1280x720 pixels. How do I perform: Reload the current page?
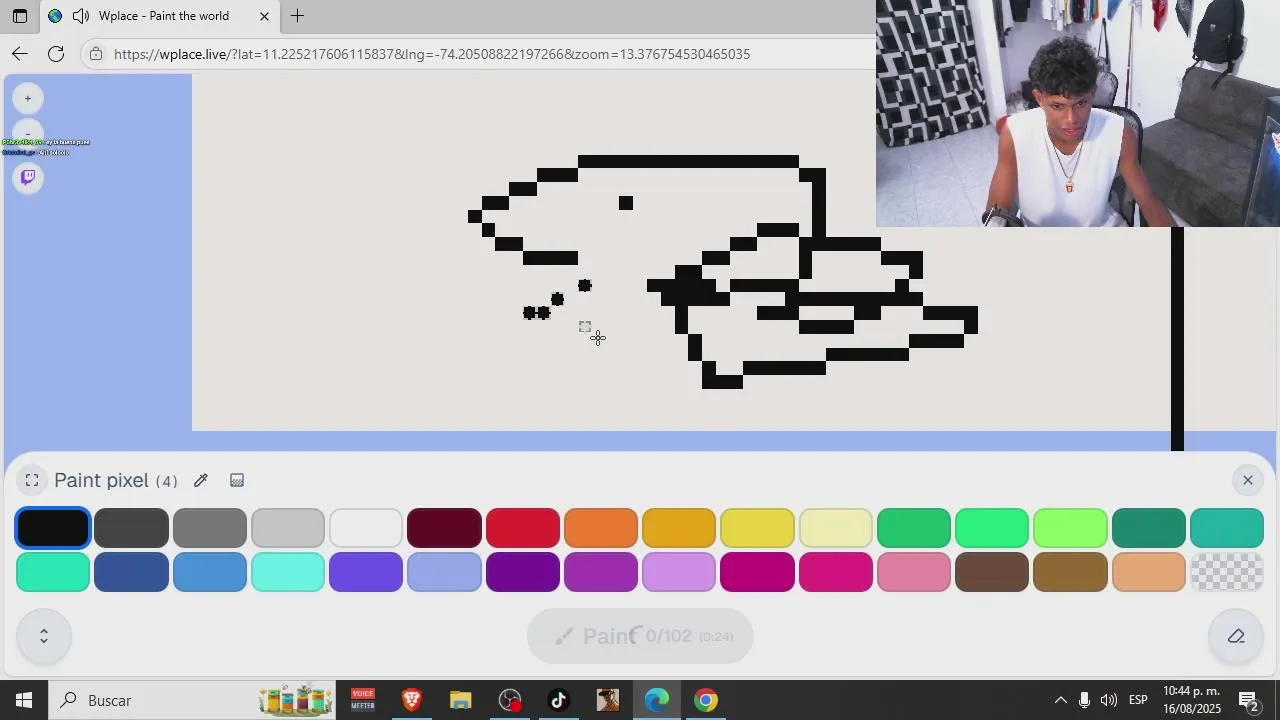click(x=56, y=54)
